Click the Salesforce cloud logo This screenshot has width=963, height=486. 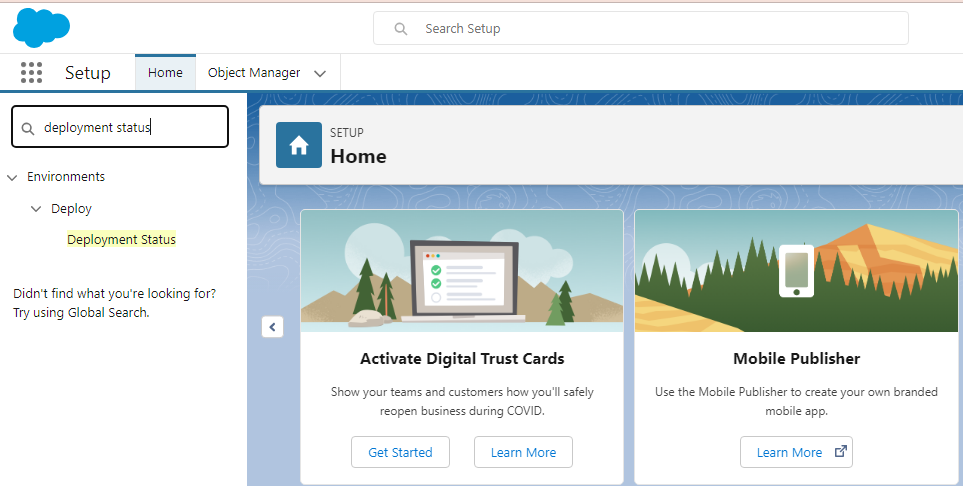[x=41, y=27]
